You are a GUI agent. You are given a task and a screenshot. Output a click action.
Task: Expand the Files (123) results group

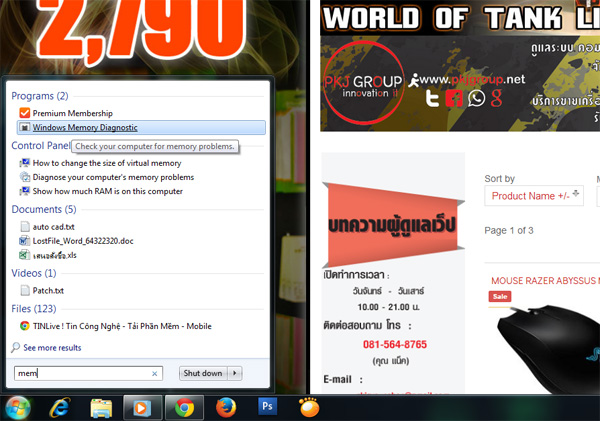pos(34,308)
